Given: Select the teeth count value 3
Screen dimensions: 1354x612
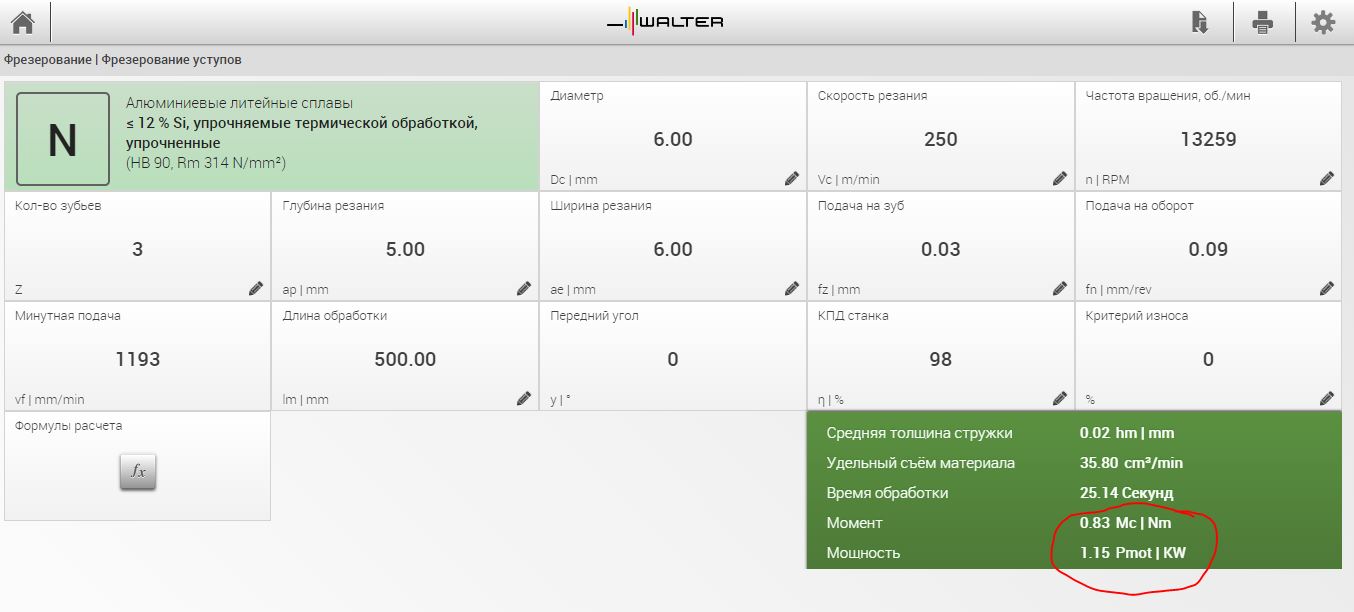Looking at the screenshot, I should [138, 249].
